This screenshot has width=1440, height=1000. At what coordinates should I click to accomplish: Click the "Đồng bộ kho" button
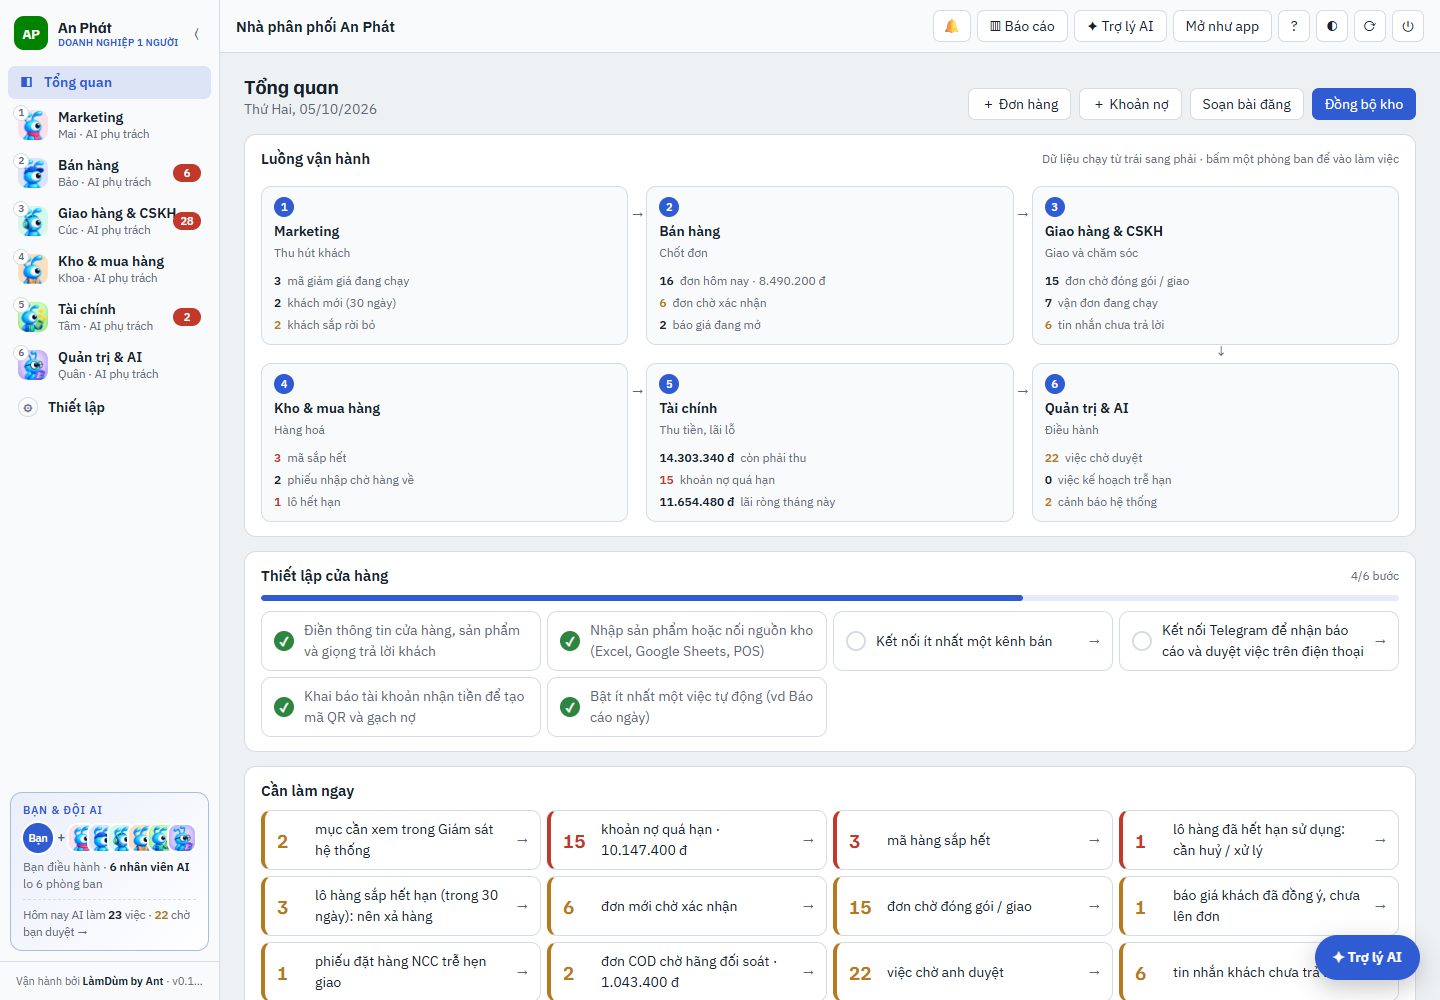tap(1364, 104)
